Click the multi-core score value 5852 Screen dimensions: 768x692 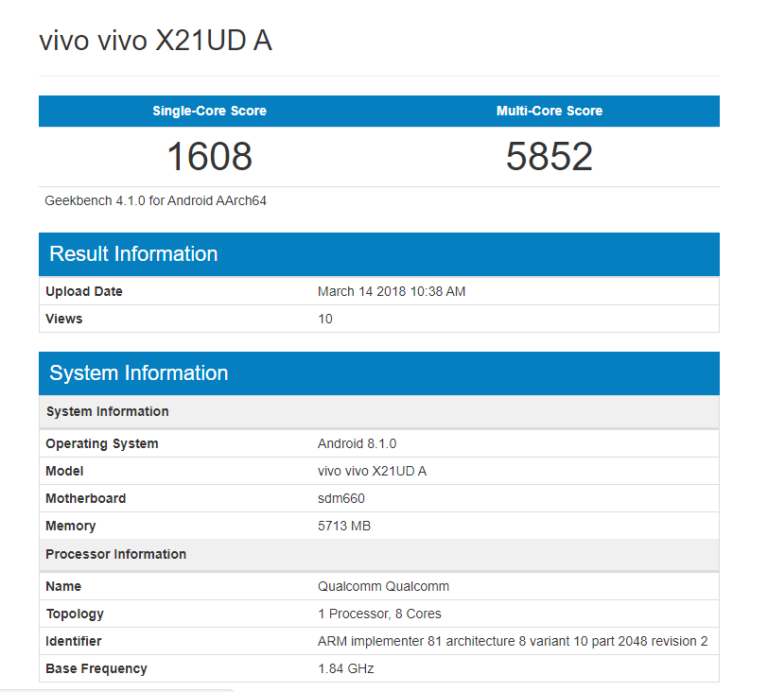549,156
